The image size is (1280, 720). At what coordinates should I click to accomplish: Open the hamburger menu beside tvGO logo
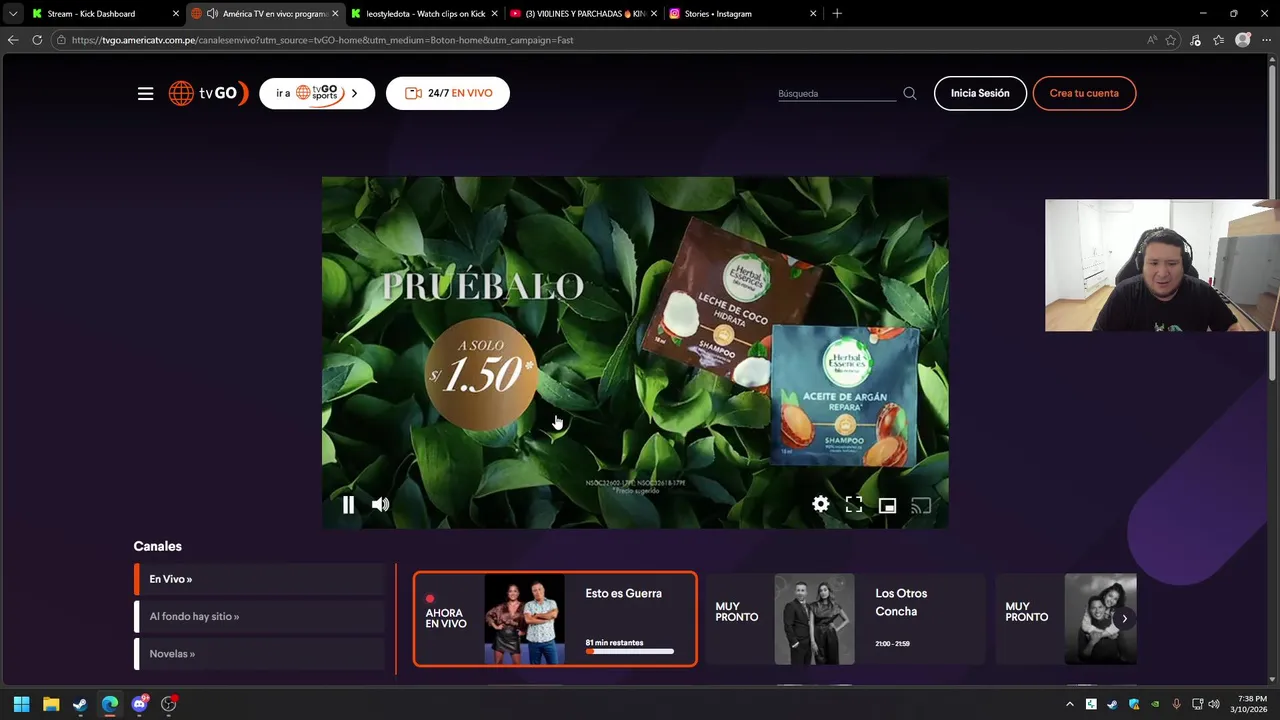[145, 93]
